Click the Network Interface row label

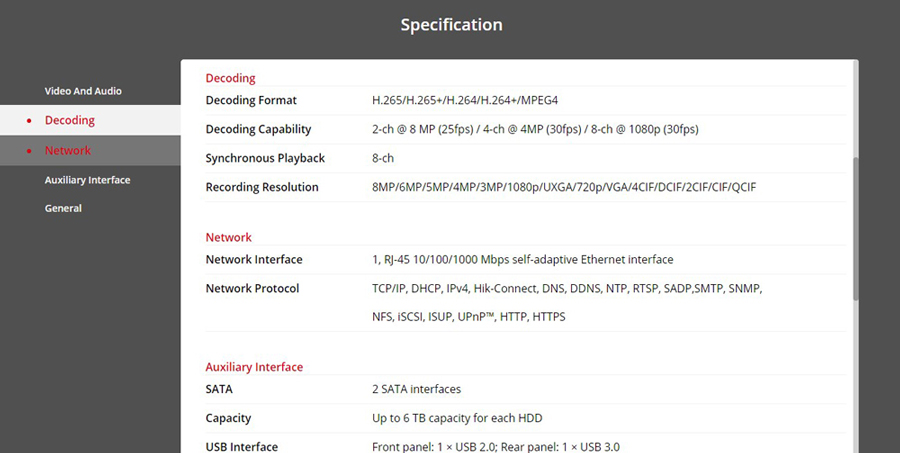coord(254,259)
